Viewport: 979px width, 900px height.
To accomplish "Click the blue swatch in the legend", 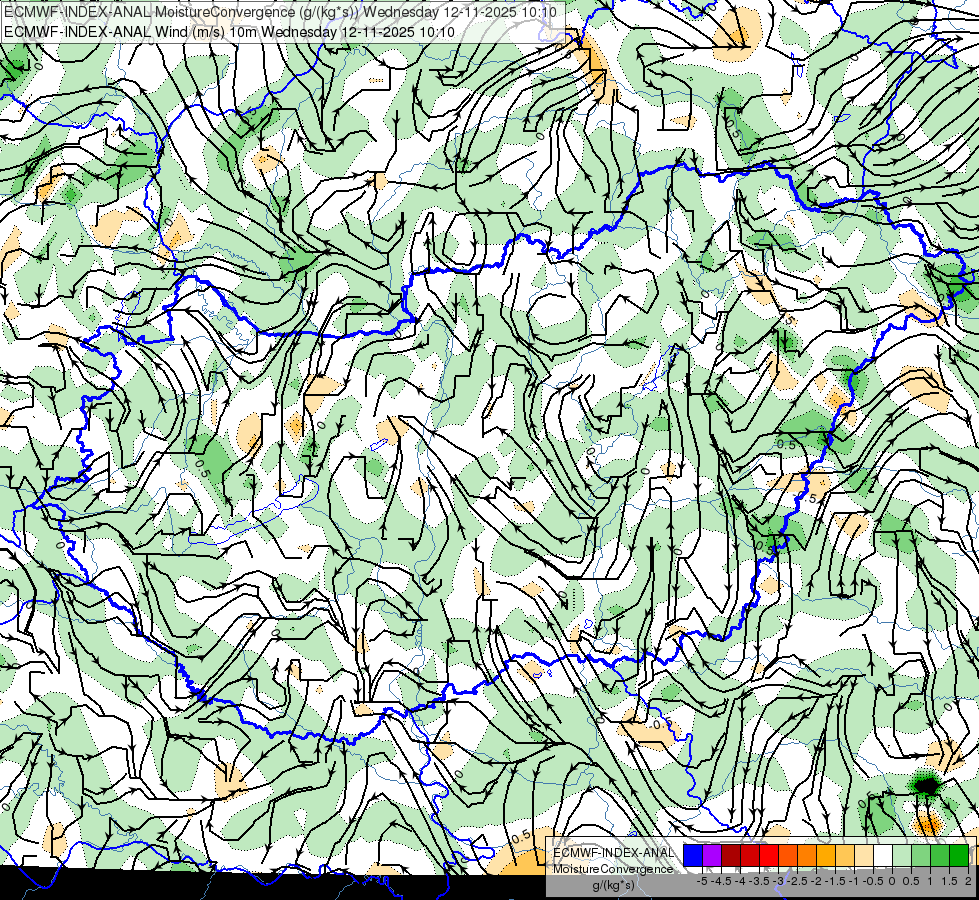I will point(693,856).
